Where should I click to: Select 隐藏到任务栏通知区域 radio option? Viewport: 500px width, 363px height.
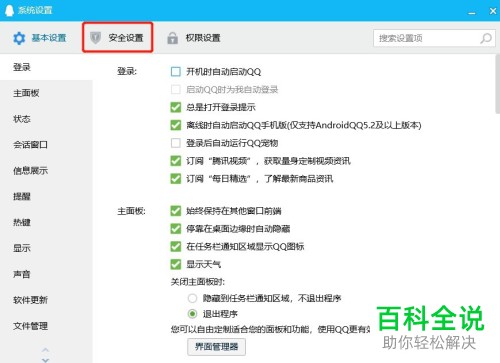(192, 298)
